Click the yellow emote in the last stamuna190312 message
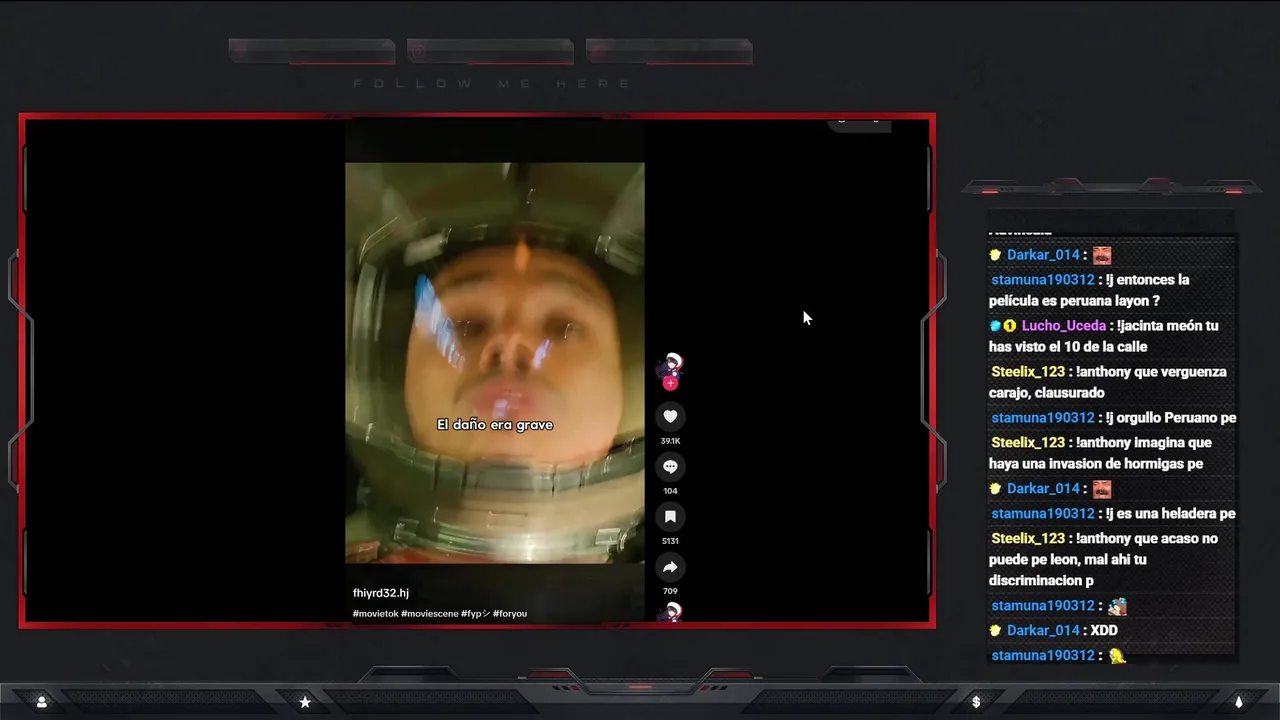This screenshot has height=720, width=1280. point(1117,656)
